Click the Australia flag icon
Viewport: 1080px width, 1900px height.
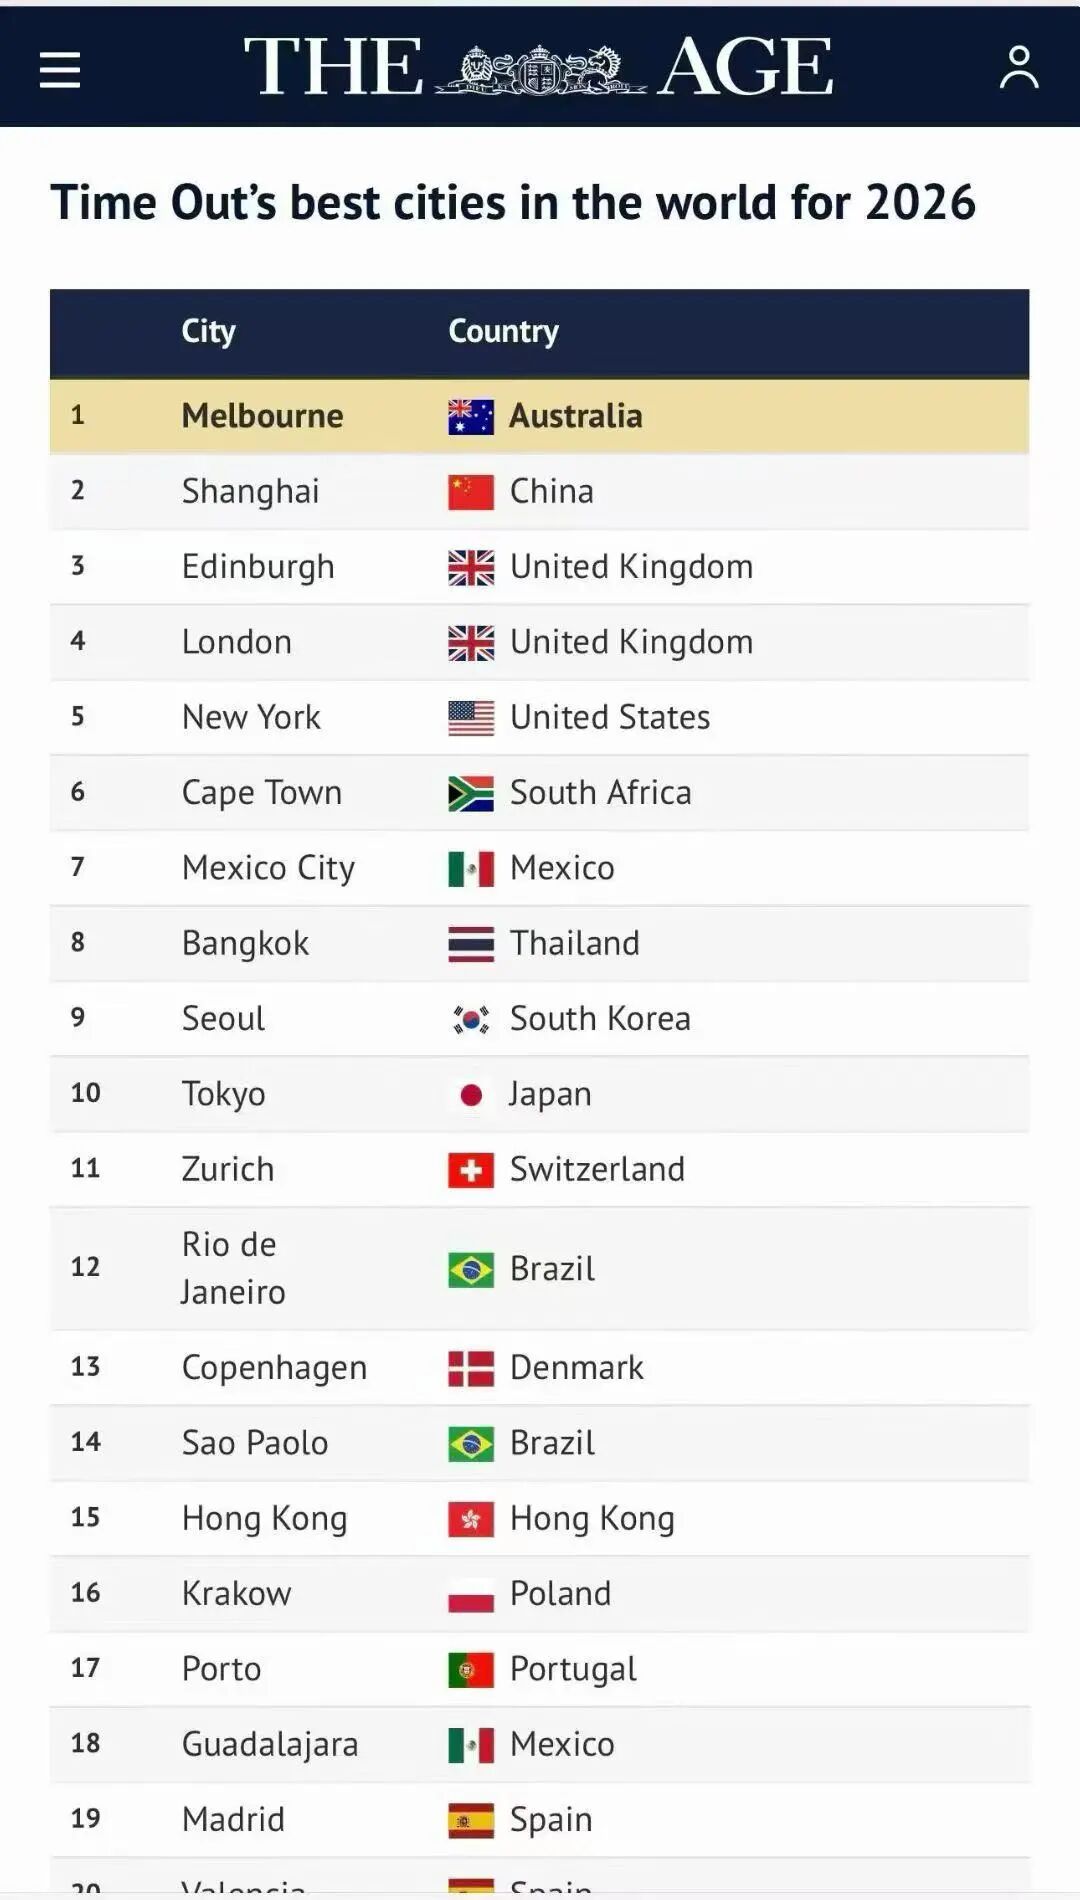click(470, 416)
